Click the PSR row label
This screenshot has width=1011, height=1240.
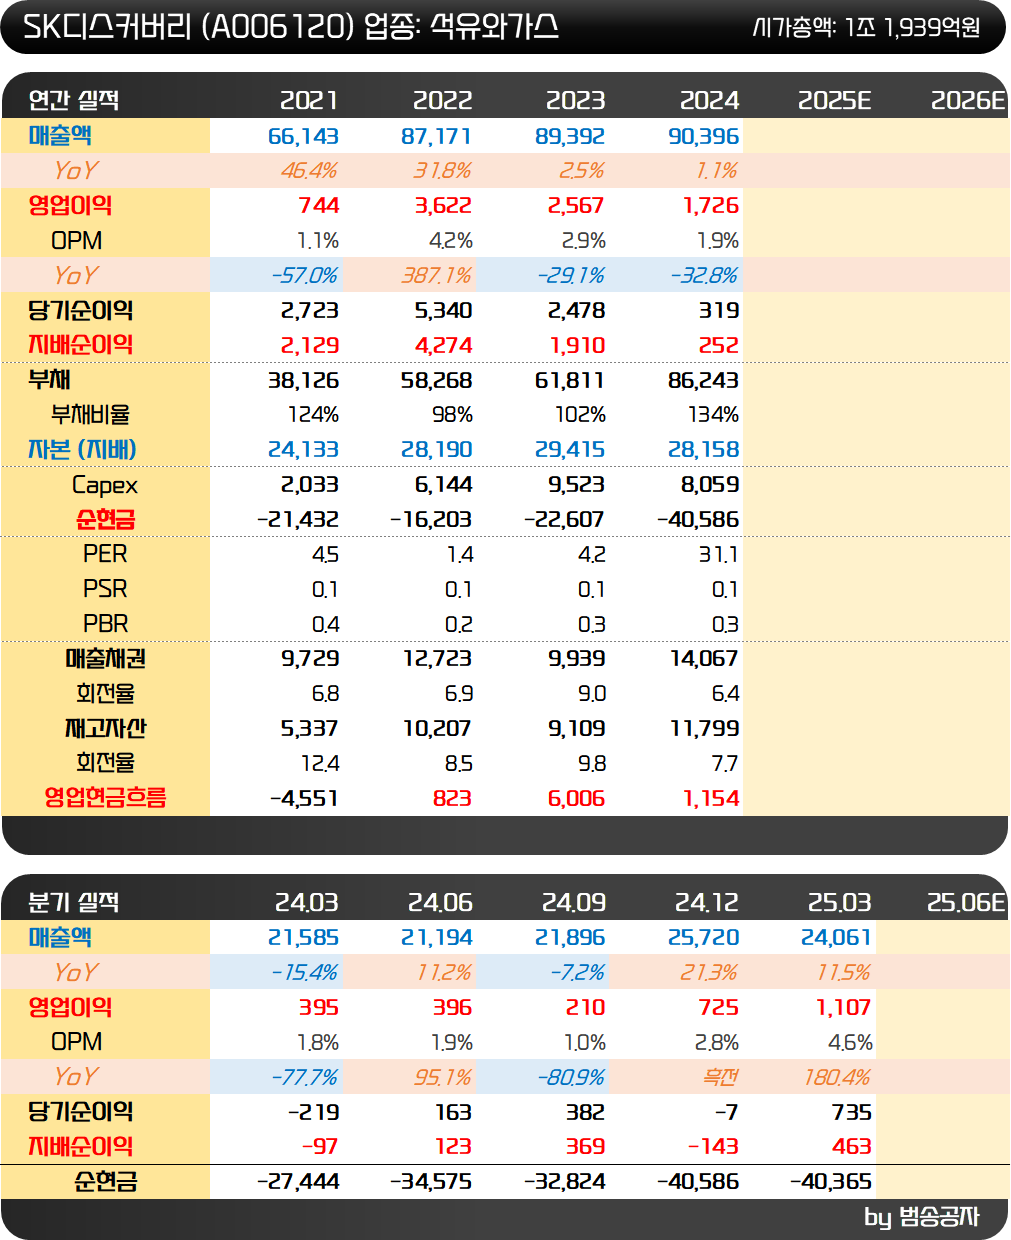pyautogui.click(x=105, y=589)
